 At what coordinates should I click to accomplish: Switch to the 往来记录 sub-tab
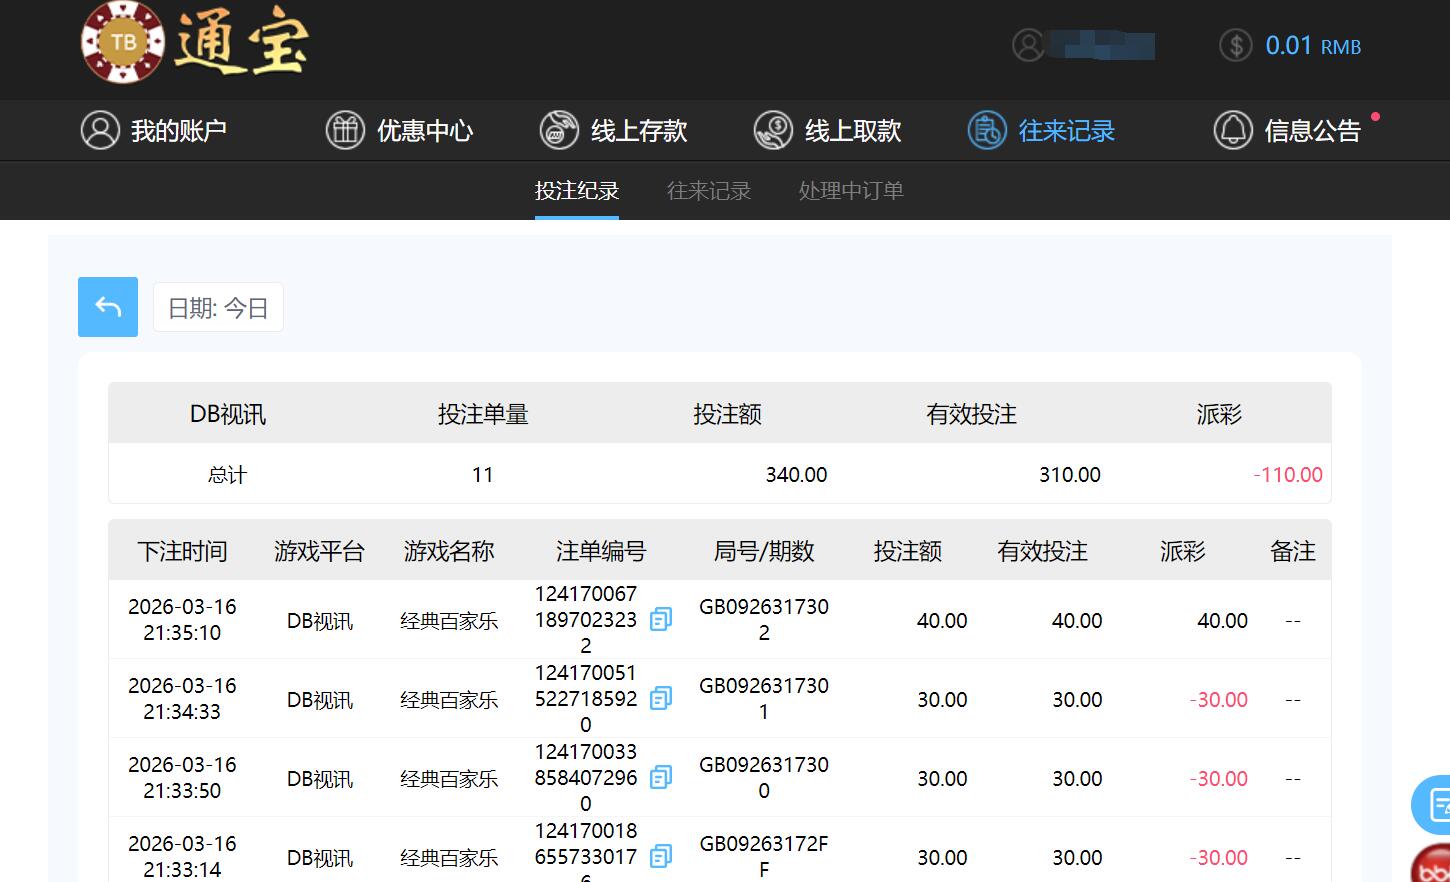(x=709, y=191)
